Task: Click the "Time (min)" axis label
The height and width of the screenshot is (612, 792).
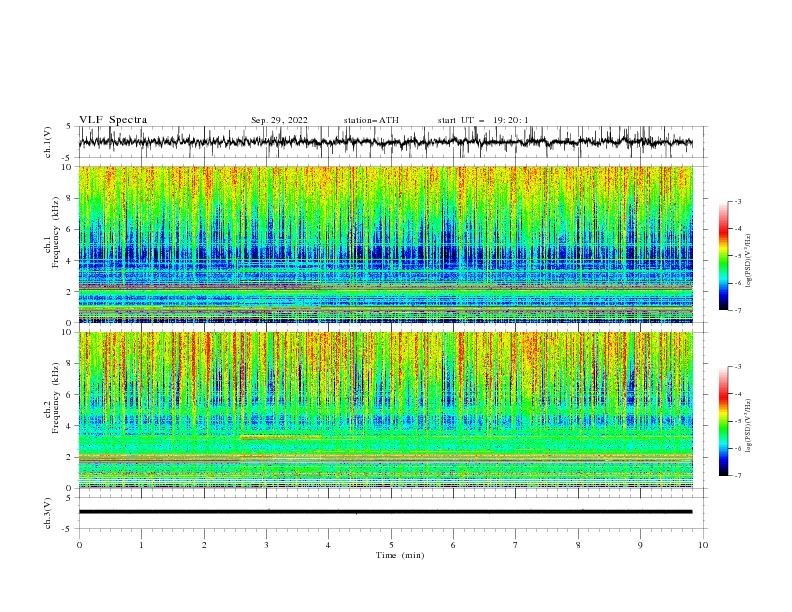Action: coord(400,555)
